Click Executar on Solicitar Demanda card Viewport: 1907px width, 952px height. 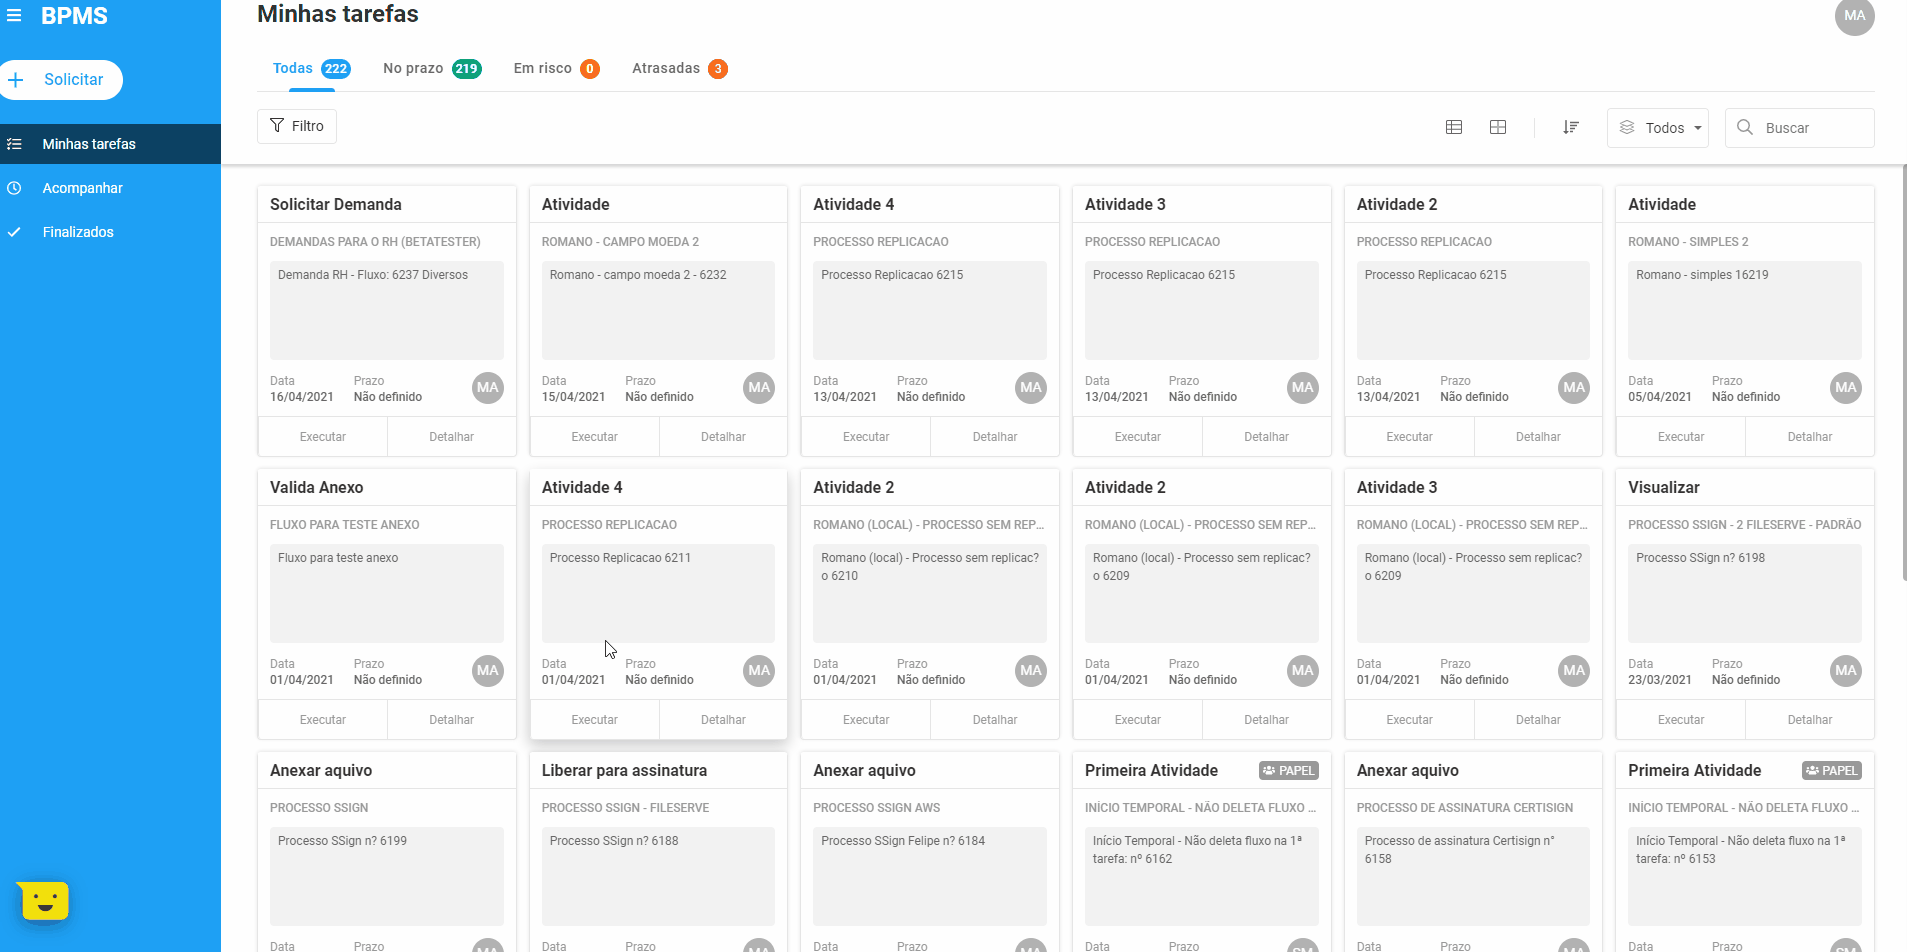323,437
